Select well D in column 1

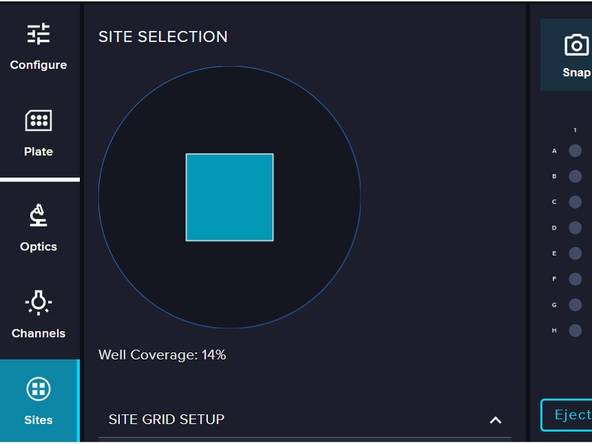pyautogui.click(x=575, y=228)
